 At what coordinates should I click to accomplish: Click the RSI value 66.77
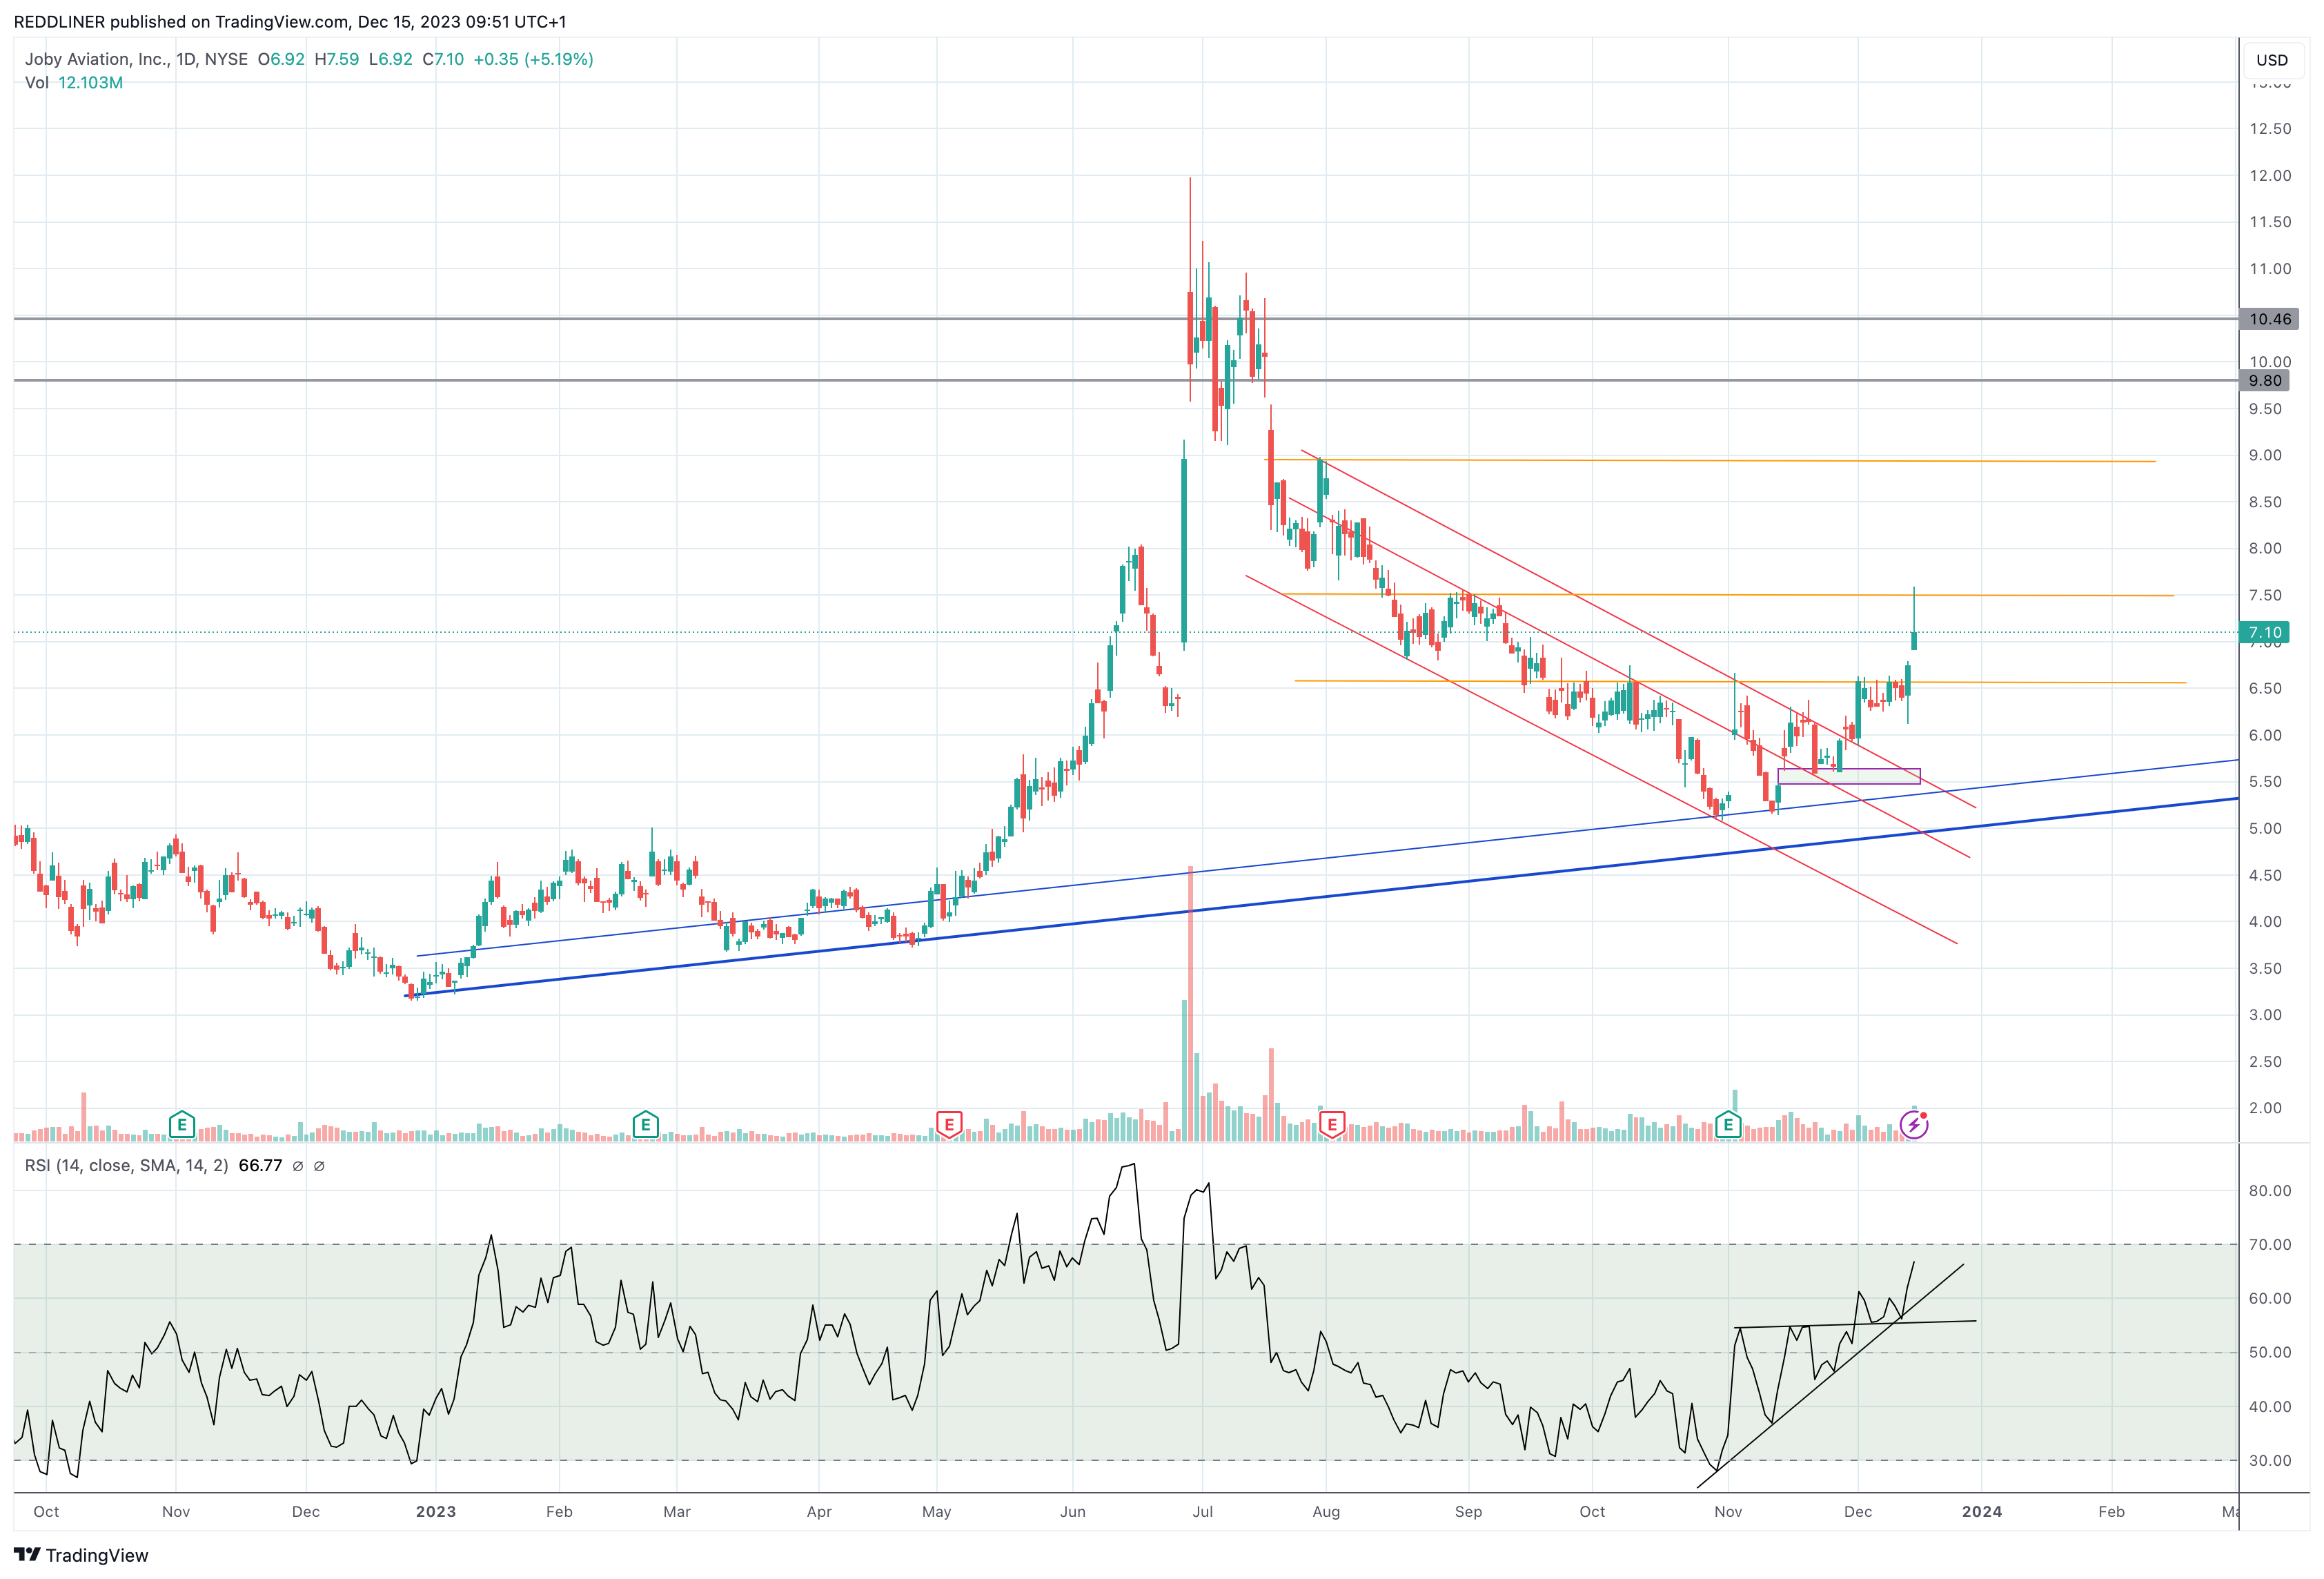click(x=260, y=1166)
